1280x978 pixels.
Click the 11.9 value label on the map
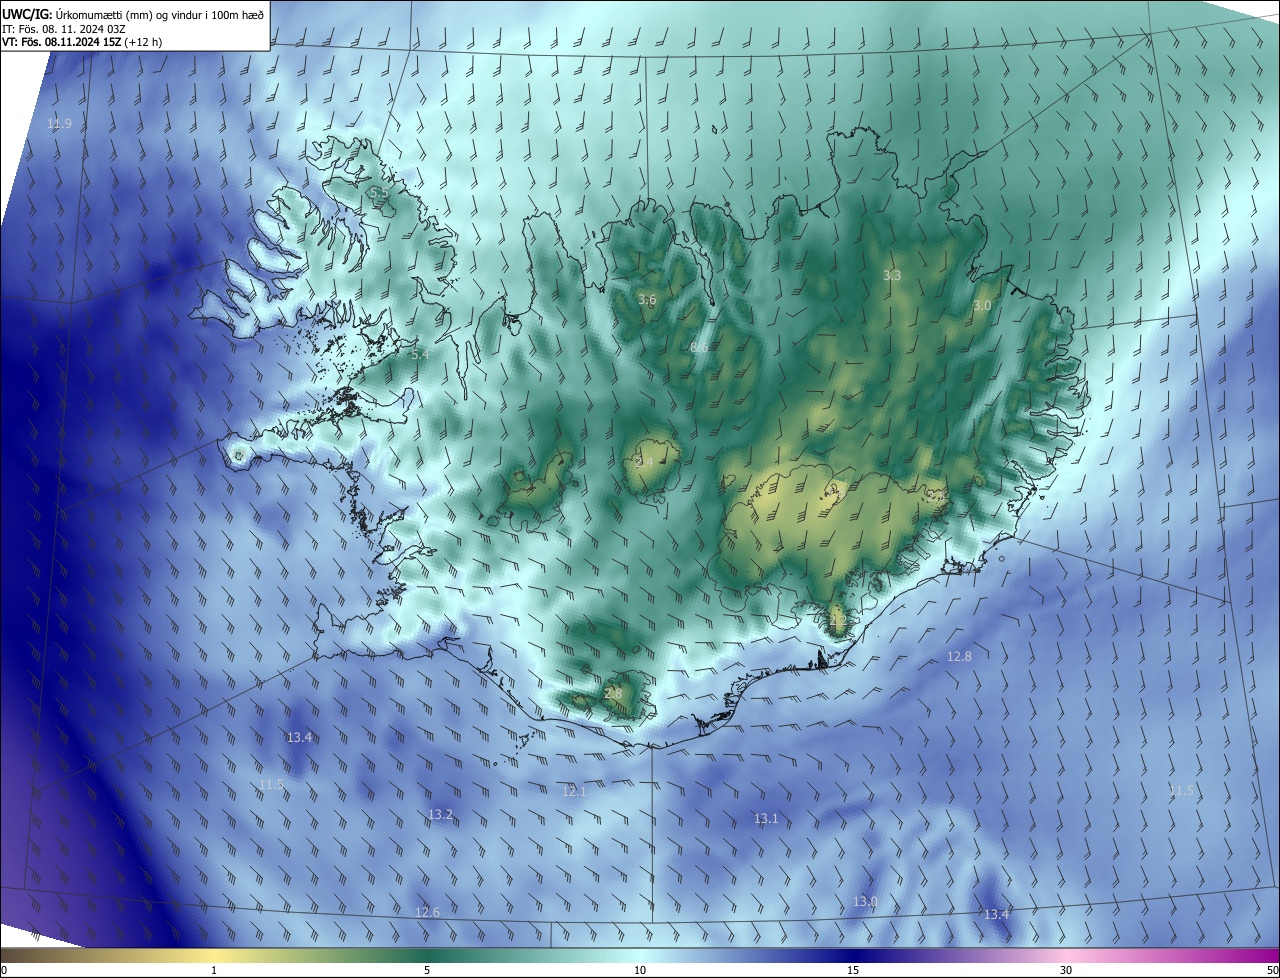point(59,124)
